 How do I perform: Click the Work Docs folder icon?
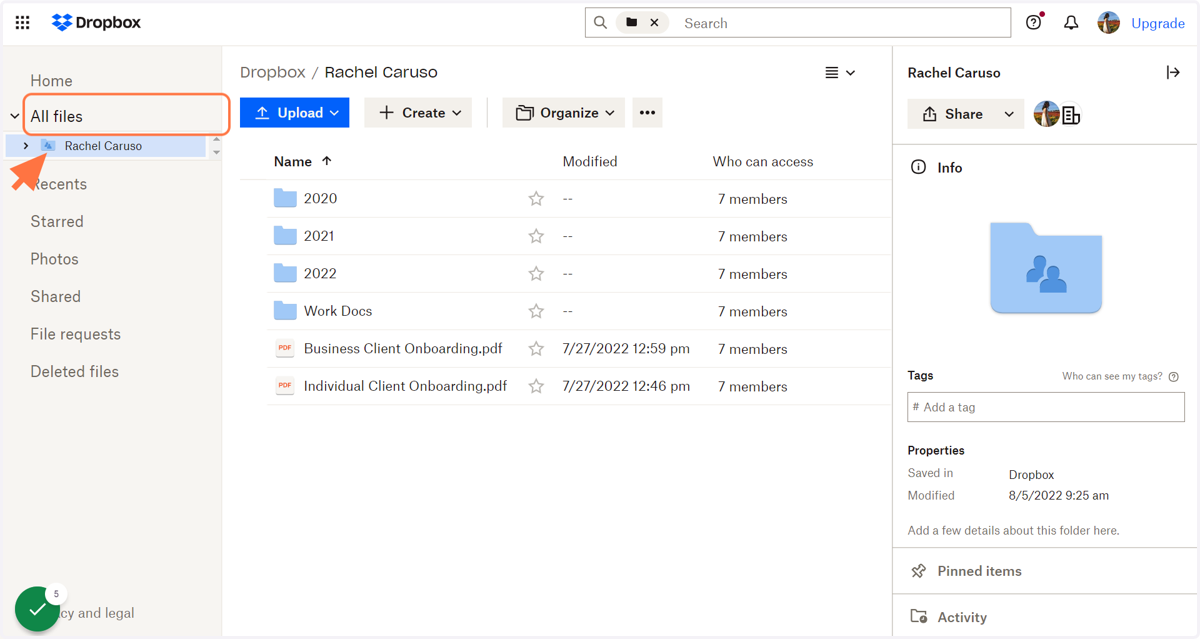coord(285,311)
